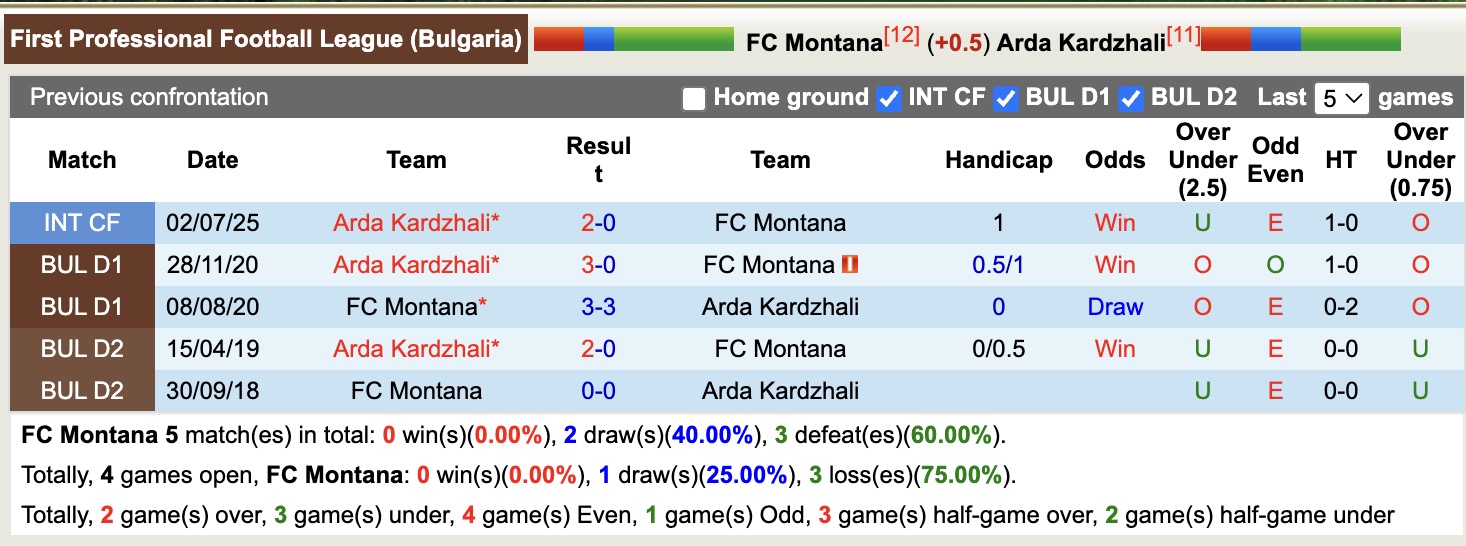Uncheck the INT CF filter
The image size is (1466, 546).
click(x=888, y=98)
